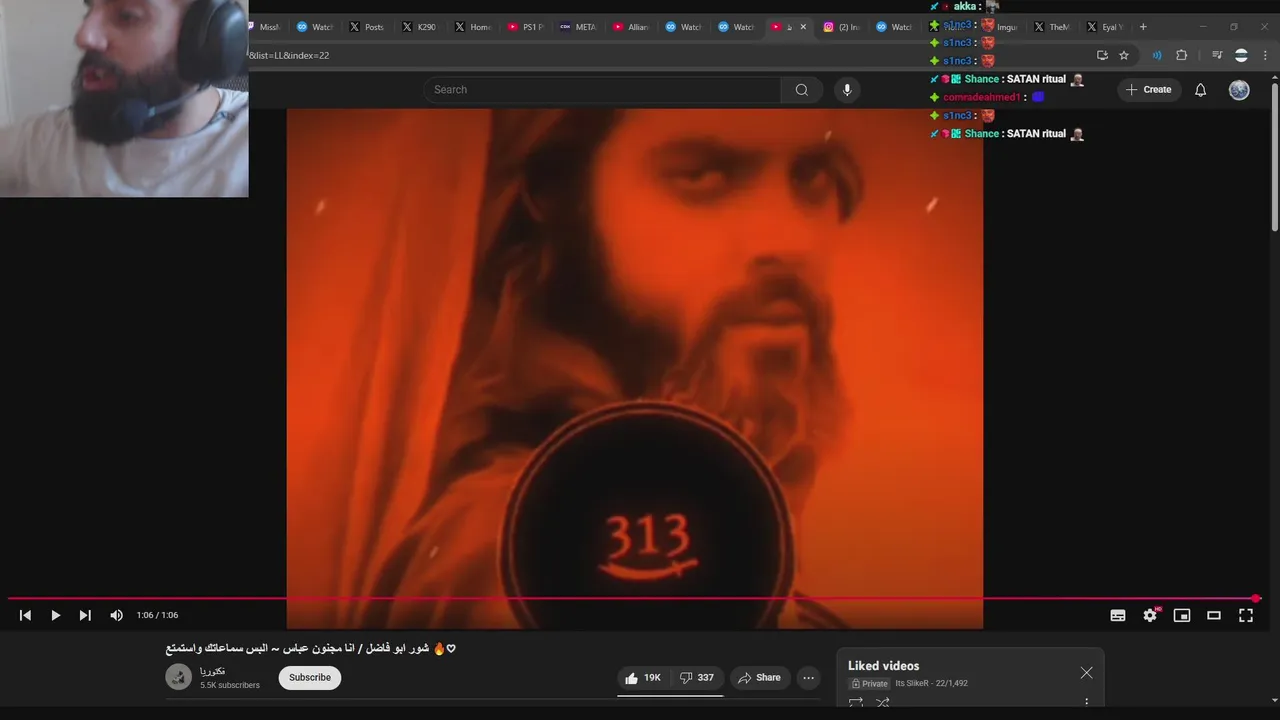Screen dimensions: 1280x720
Task: Switch to the TheM X tab
Action: point(1052,27)
